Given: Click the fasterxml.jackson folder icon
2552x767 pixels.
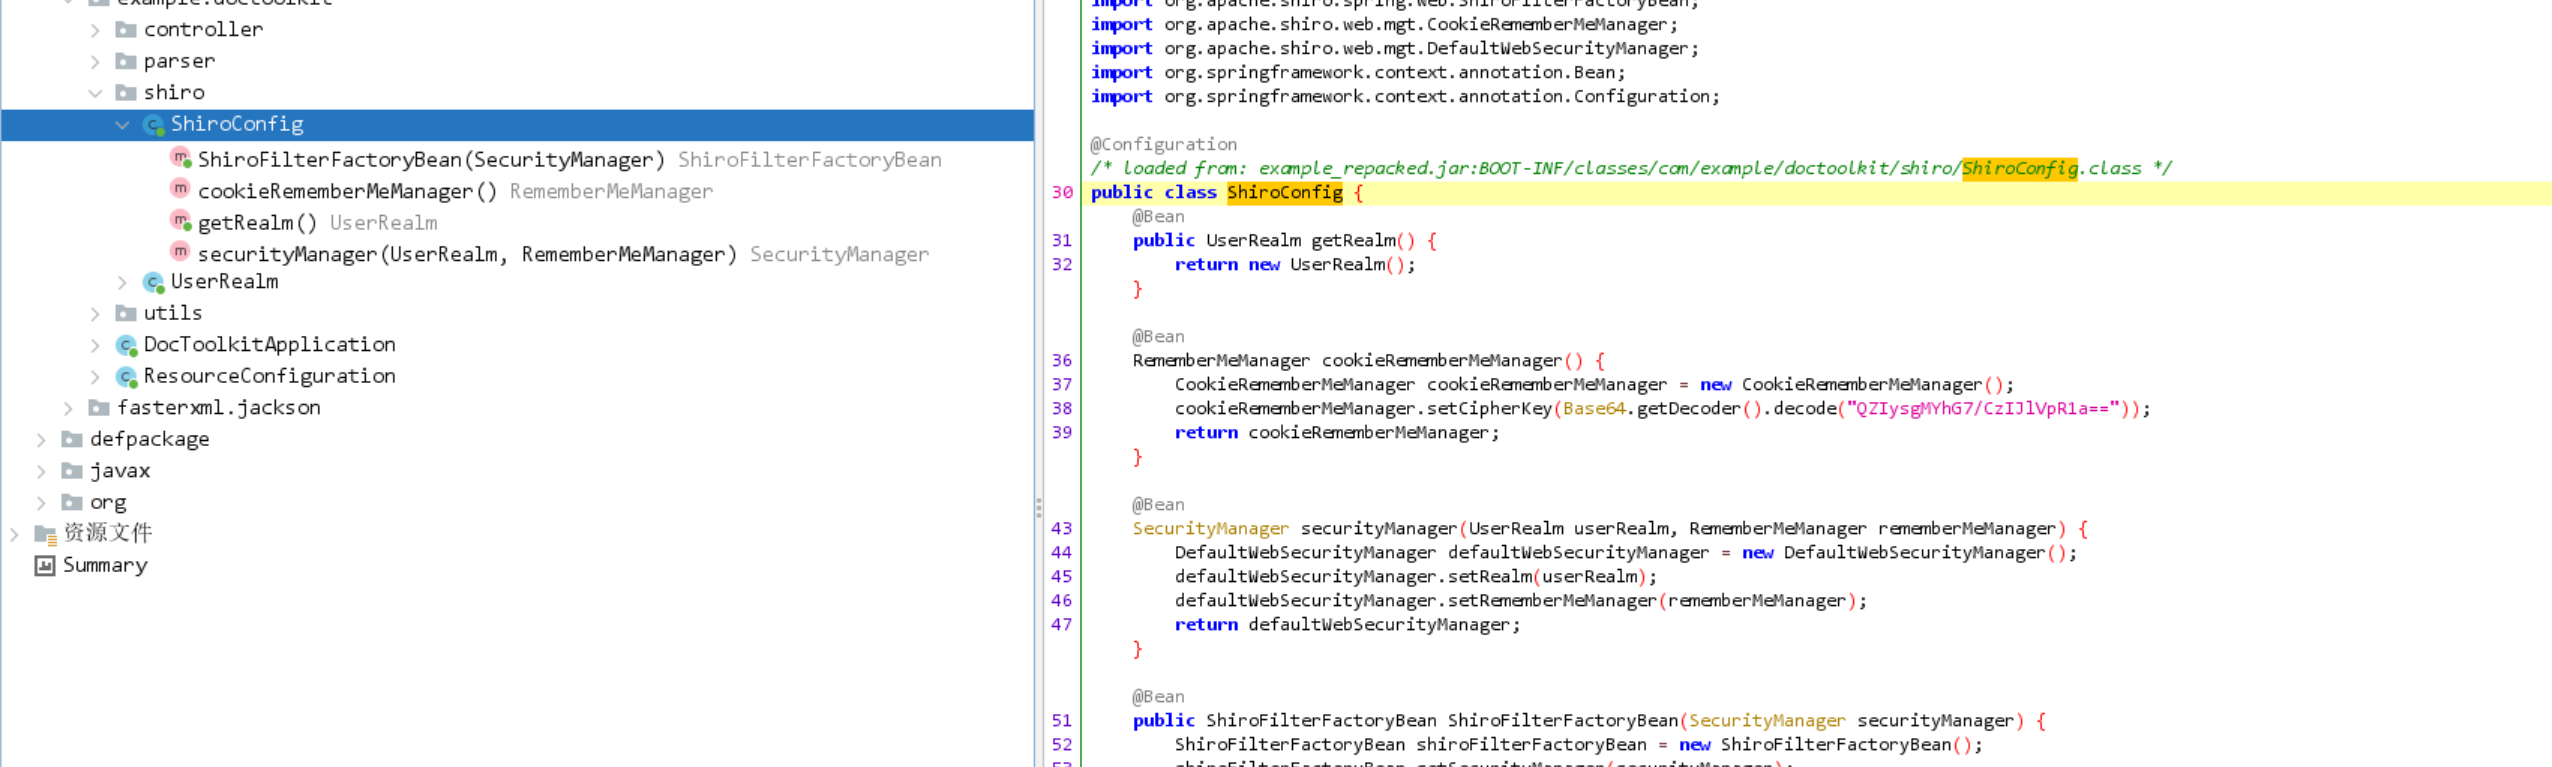Looking at the screenshot, I should pyautogui.click(x=98, y=408).
